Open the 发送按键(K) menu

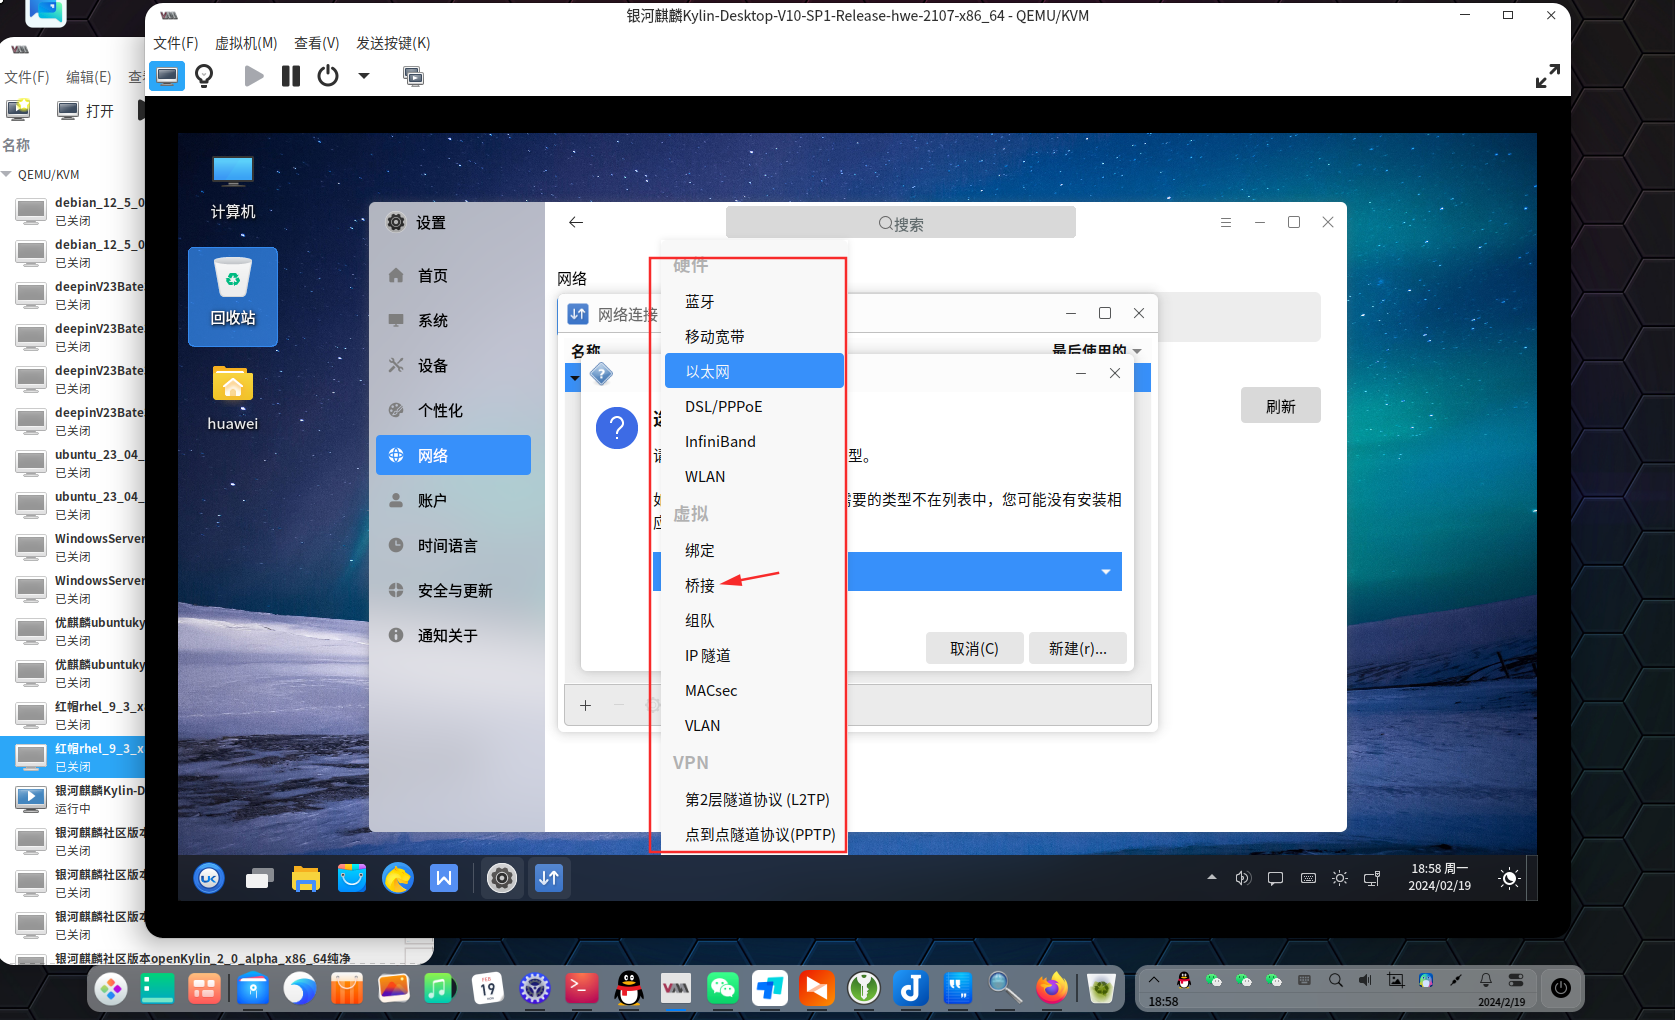pos(393,43)
